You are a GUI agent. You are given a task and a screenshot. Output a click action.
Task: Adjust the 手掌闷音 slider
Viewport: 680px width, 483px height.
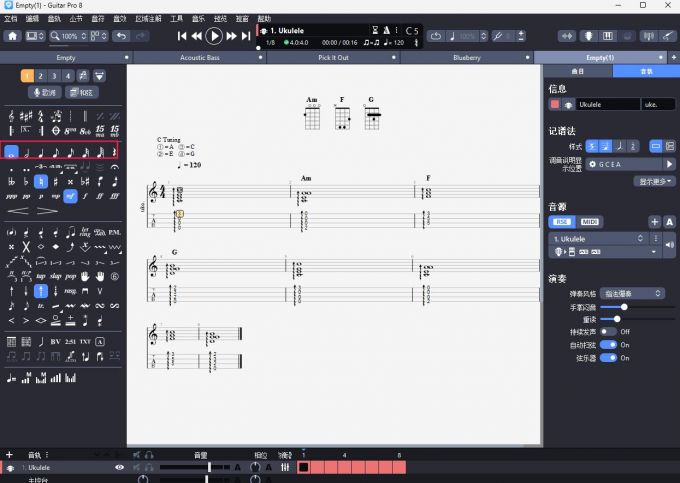click(625, 307)
